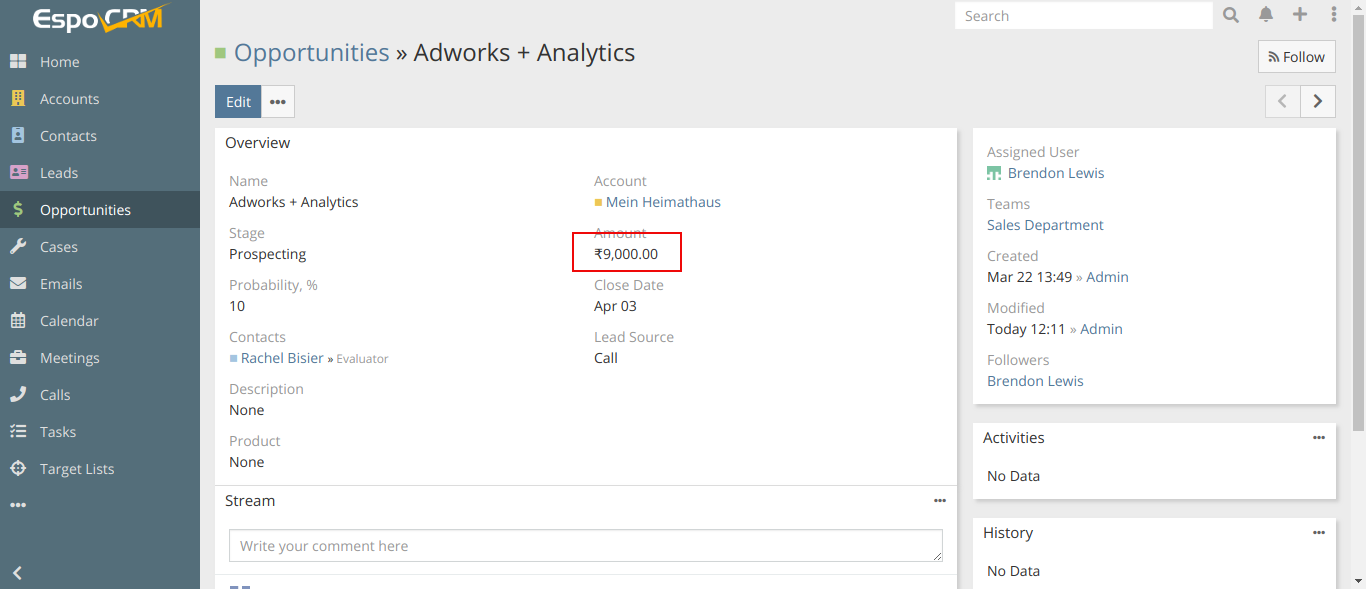Open the Rachel Bisier contact link
The image size is (1366, 589).
[282, 358]
